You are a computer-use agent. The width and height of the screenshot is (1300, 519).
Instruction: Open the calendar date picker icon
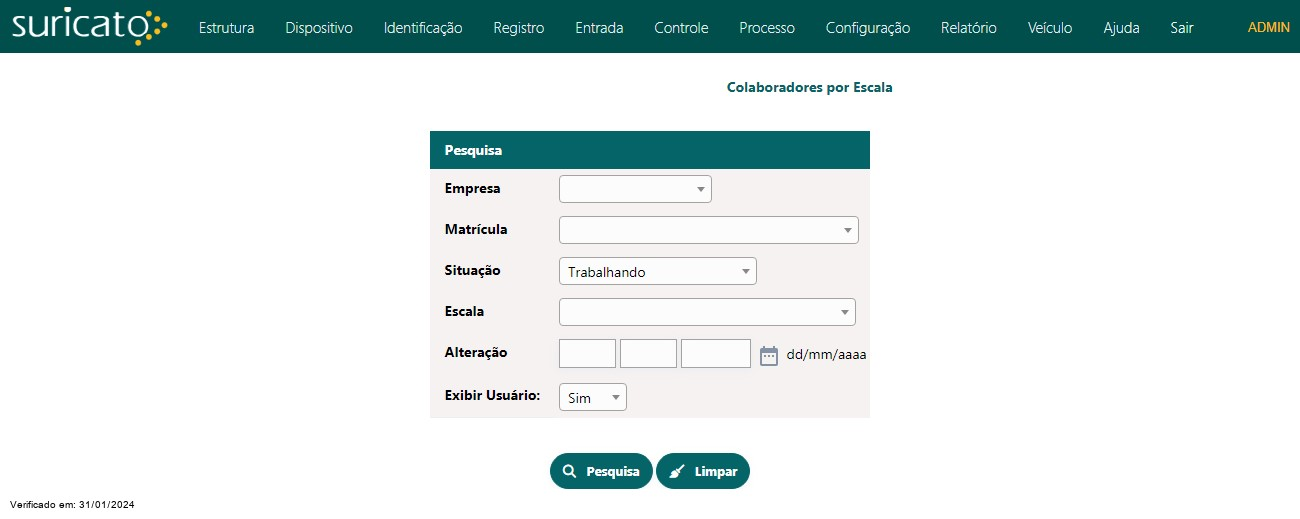(769, 355)
